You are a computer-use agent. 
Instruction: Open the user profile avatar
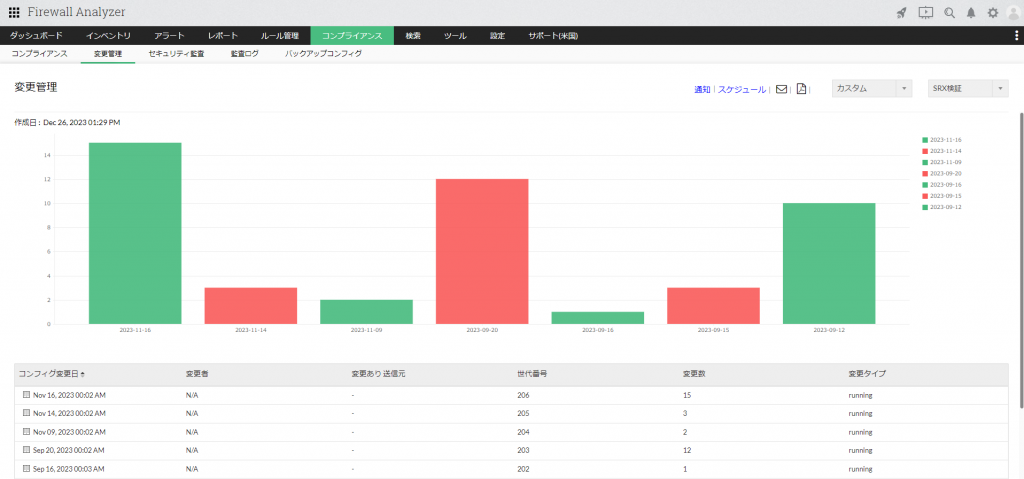(x=1013, y=12)
